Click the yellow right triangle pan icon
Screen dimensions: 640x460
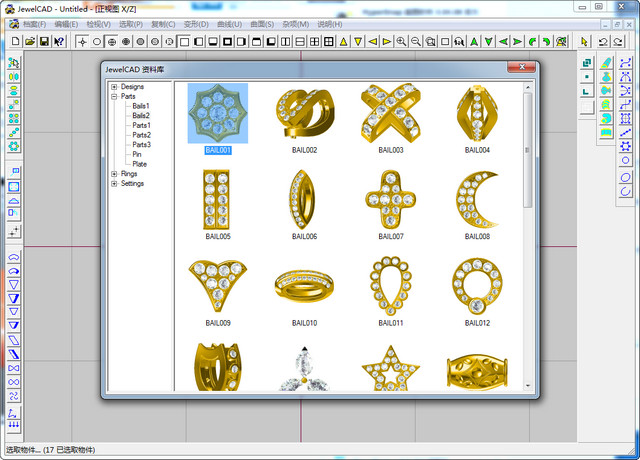387,41
